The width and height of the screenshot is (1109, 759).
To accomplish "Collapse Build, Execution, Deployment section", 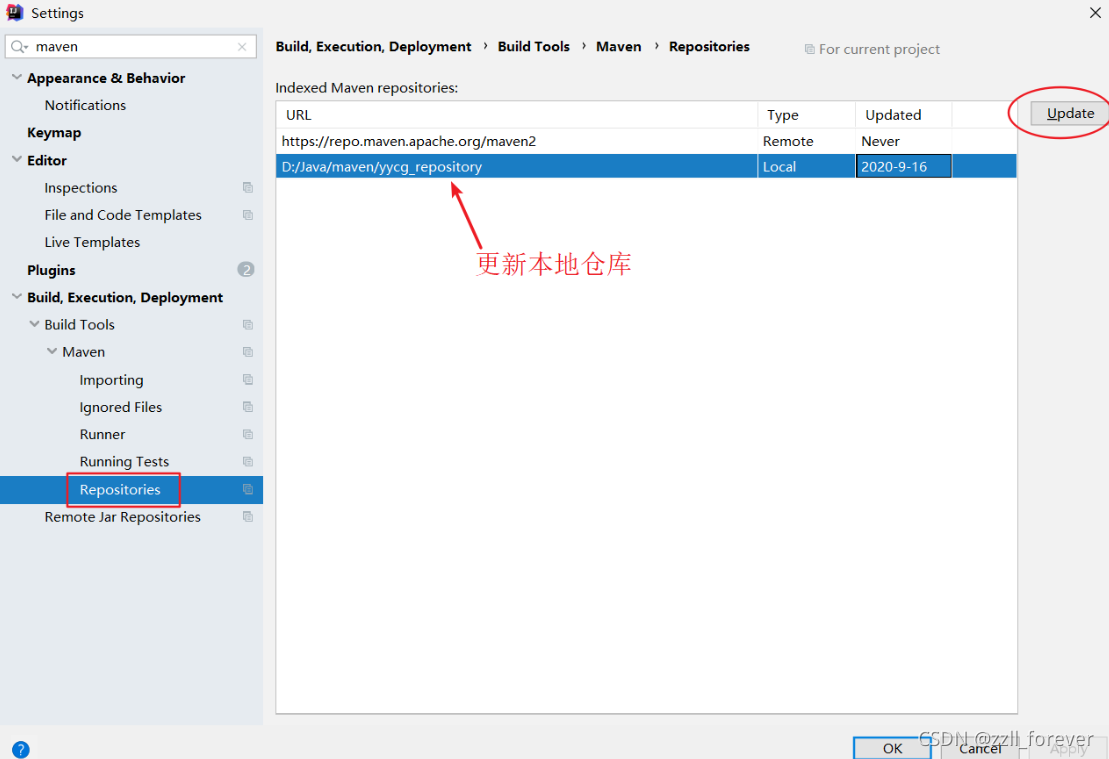I will (17, 297).
